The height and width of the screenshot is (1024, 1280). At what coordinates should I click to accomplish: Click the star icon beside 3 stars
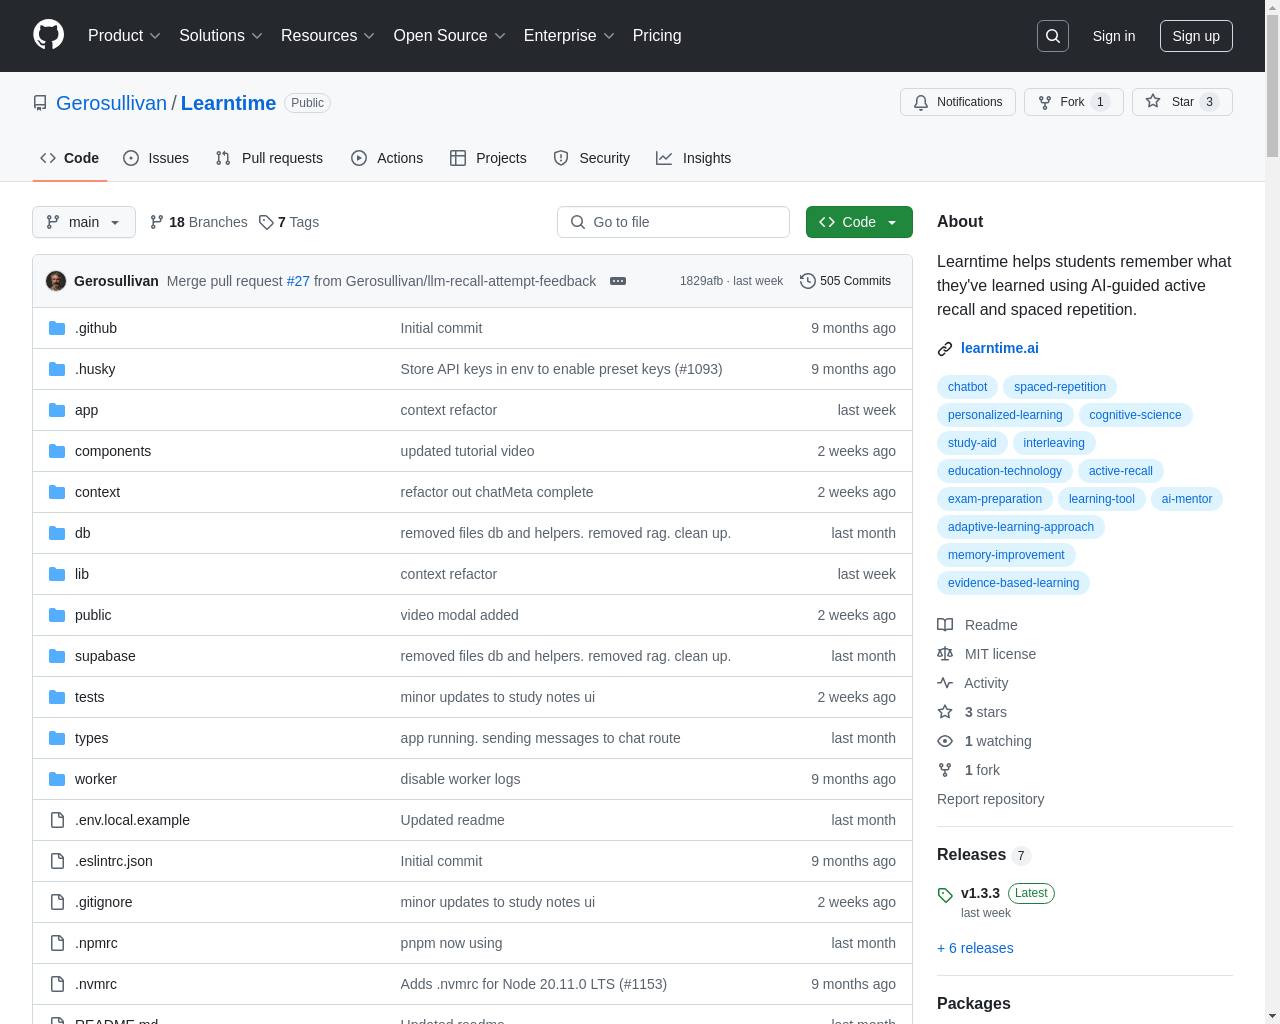945,712
